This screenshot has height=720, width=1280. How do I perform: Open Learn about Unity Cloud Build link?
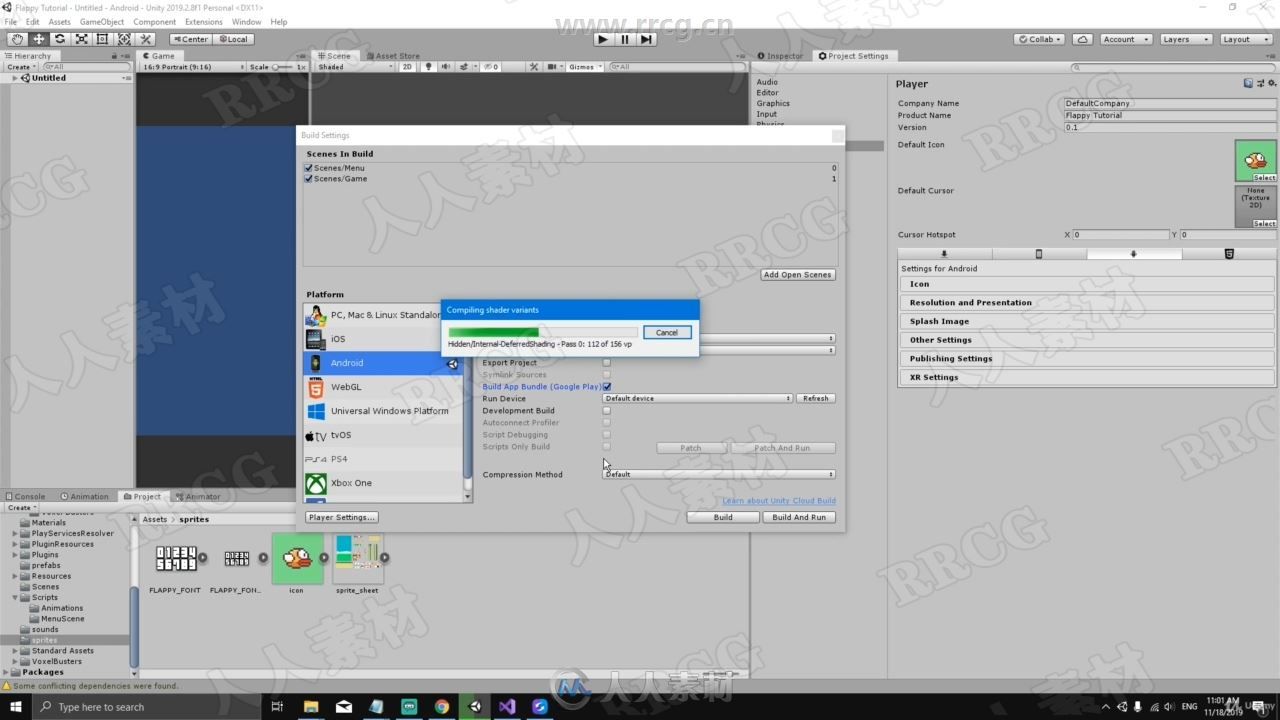[x=779, y=501]
